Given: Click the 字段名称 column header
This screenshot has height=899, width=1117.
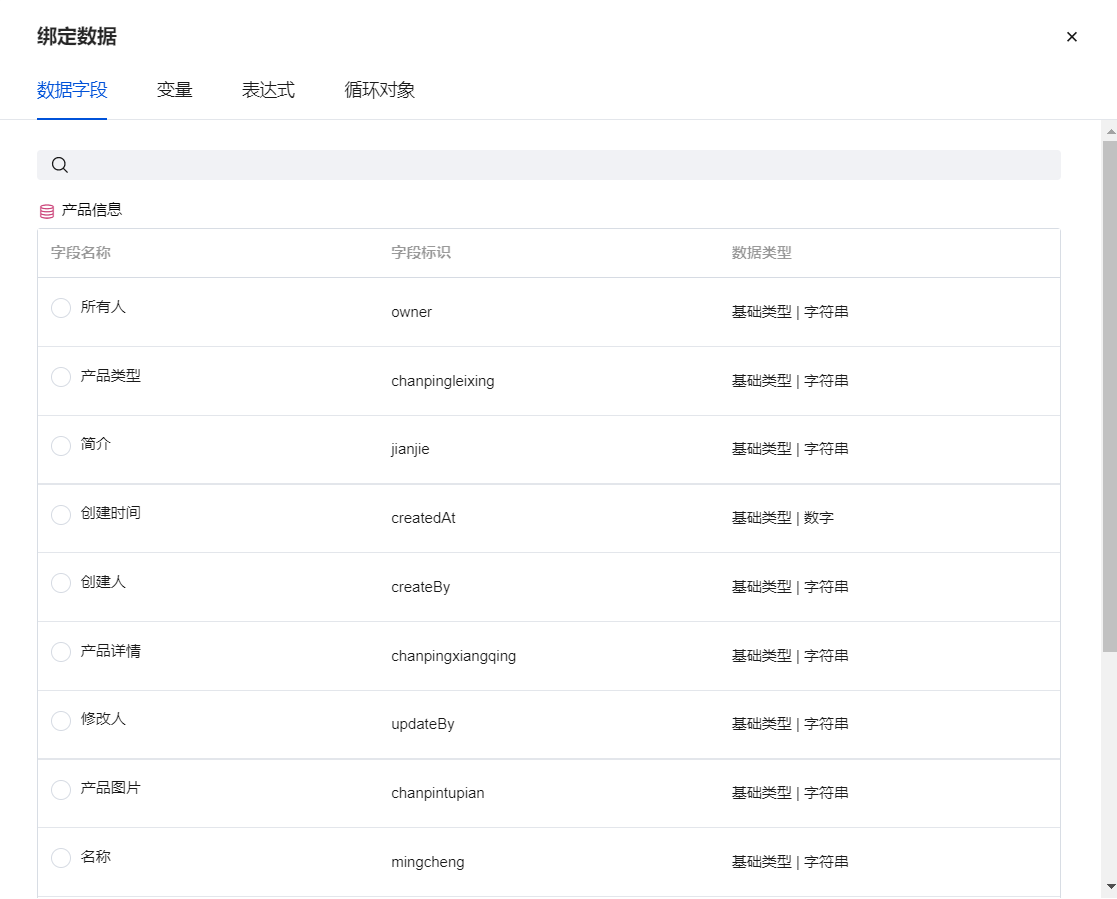Looking at the screenshot, I should click(80, 252).
